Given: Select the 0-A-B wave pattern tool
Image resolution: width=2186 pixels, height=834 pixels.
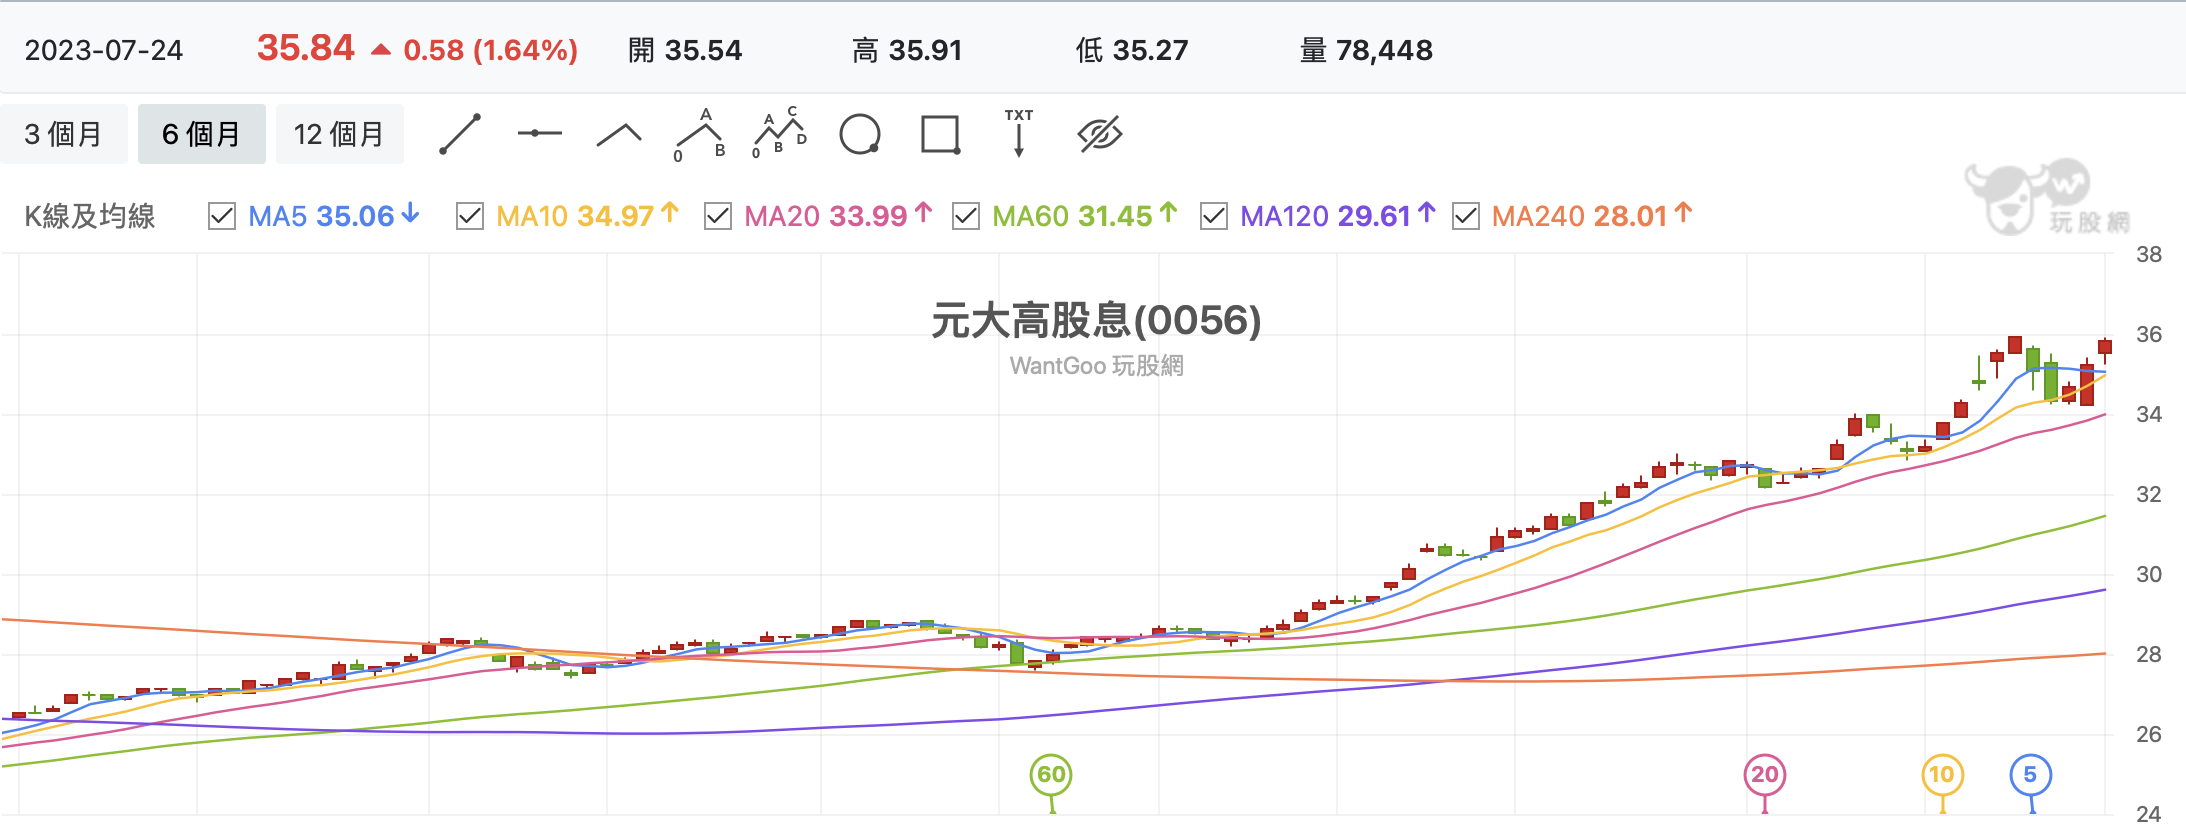Looking at the screenshot, I should click(x=700, y=134).
